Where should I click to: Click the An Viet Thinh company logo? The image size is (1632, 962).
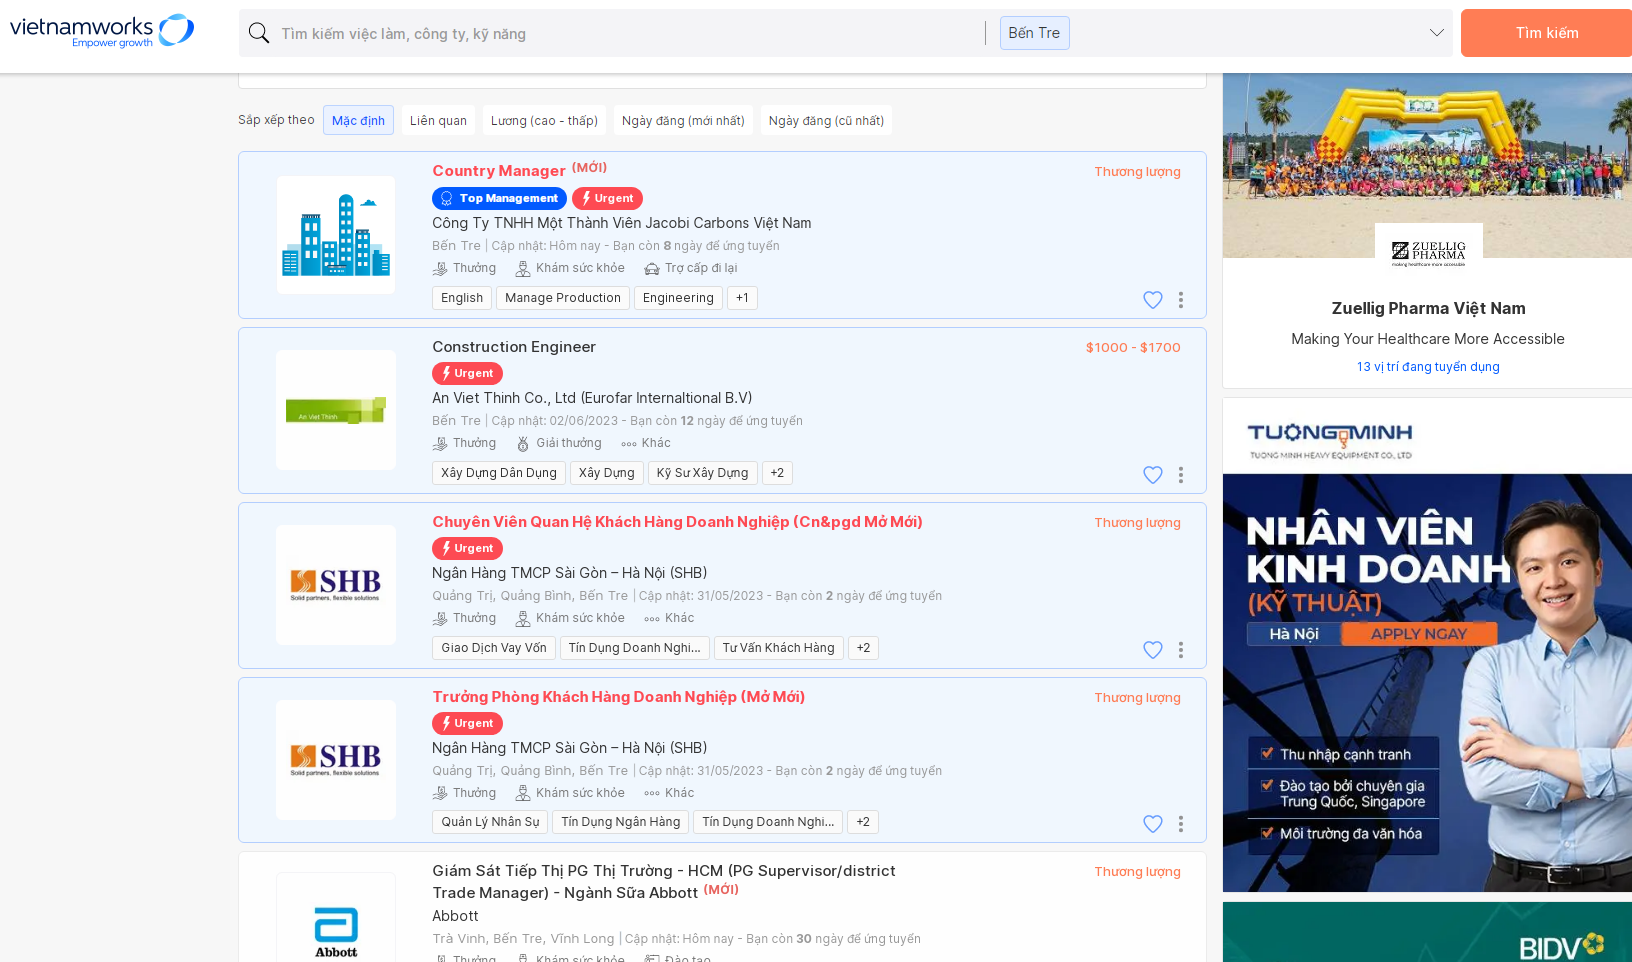(x=336, y=410)
